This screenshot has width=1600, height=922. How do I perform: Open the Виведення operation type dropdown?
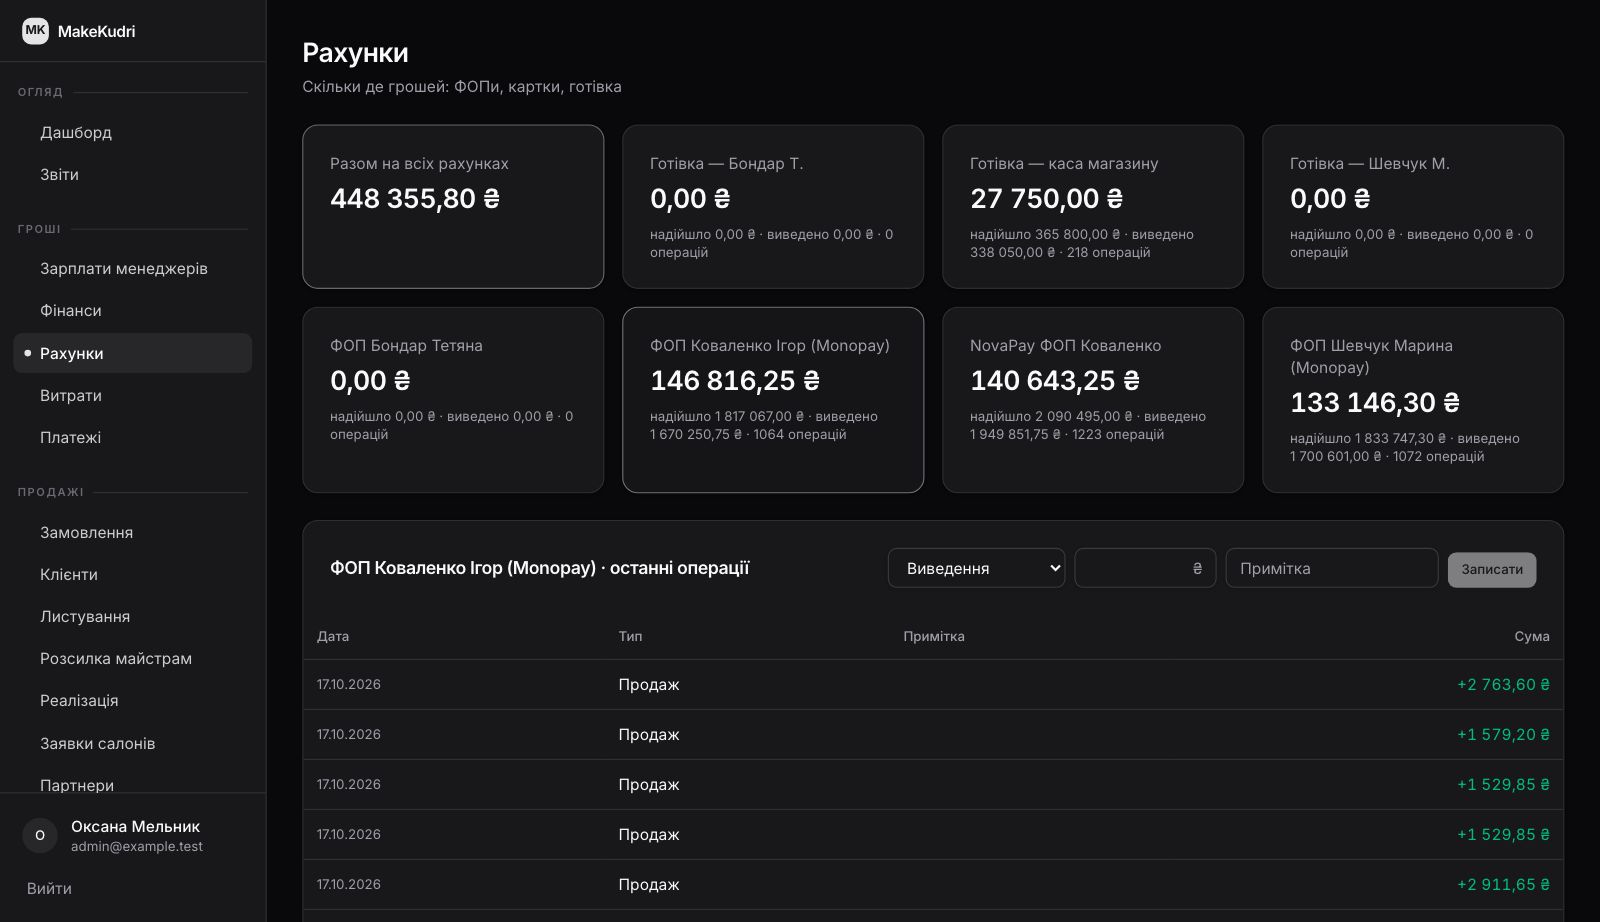click(976, 568)
